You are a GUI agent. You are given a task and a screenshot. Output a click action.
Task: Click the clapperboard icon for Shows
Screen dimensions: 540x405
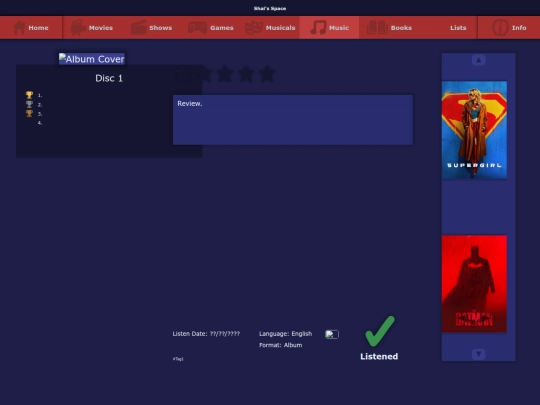(138, 28)
